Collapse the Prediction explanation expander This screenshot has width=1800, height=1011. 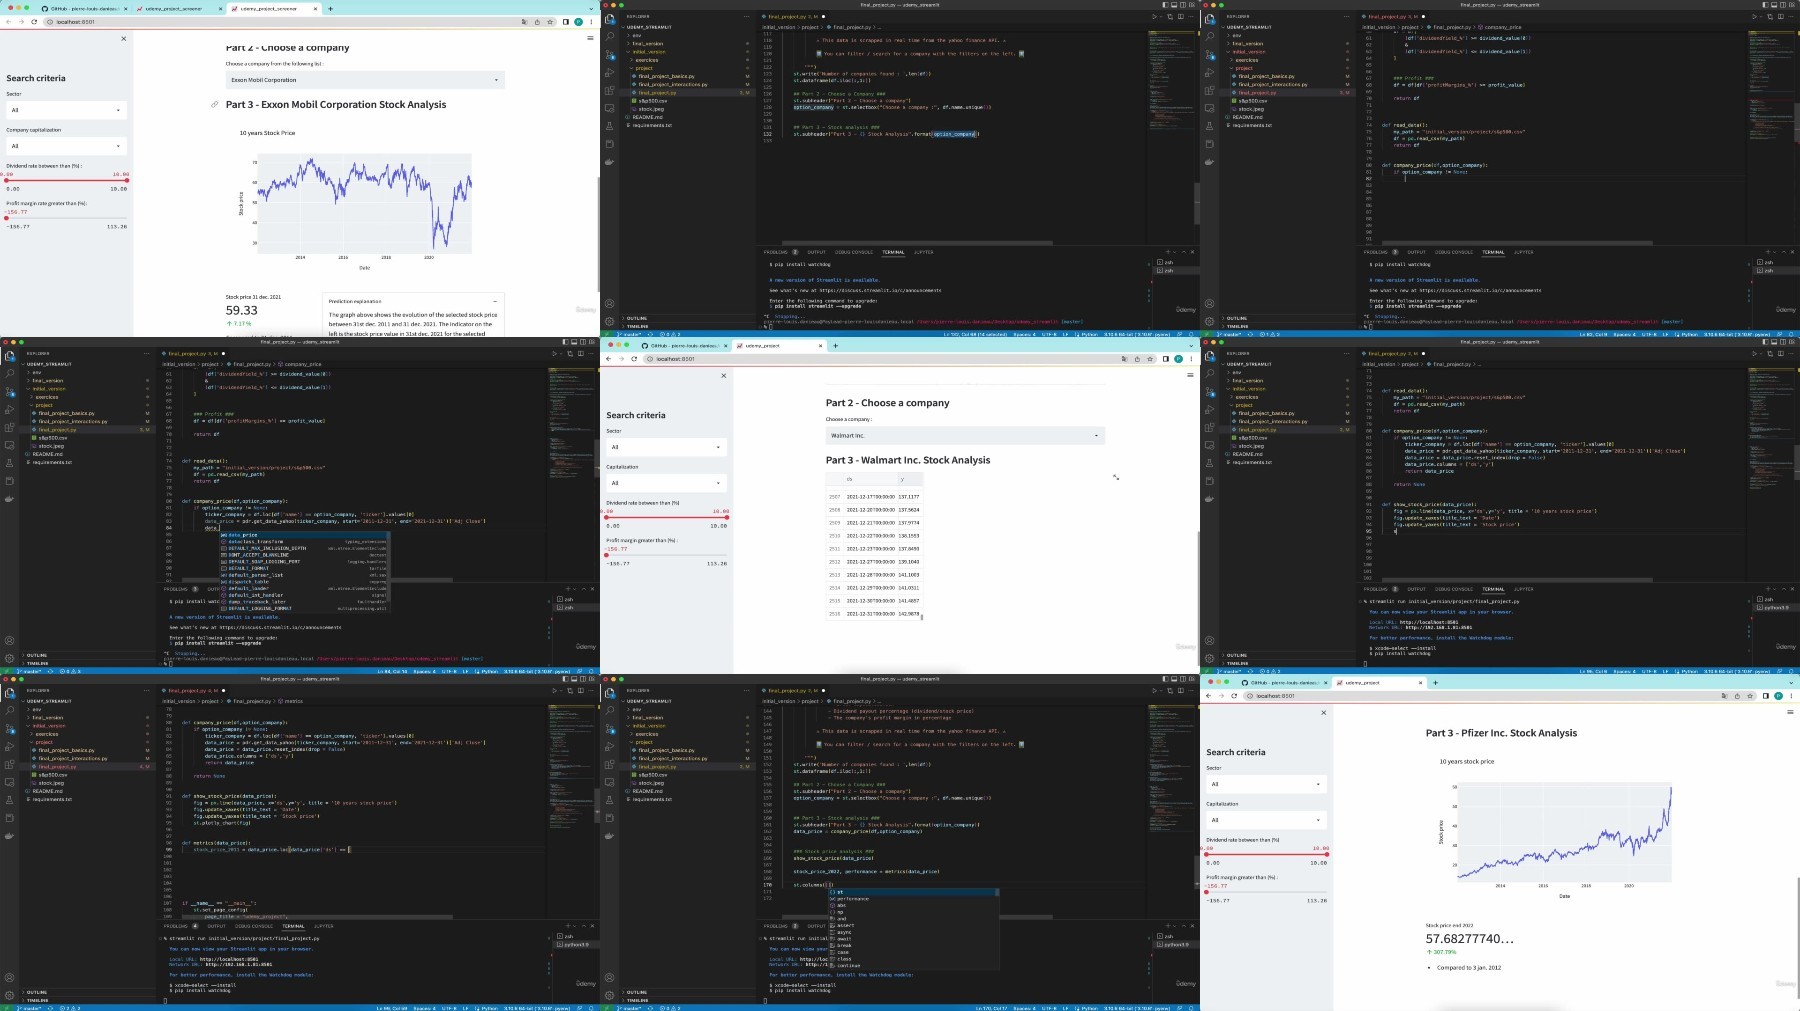coord(494,301)
